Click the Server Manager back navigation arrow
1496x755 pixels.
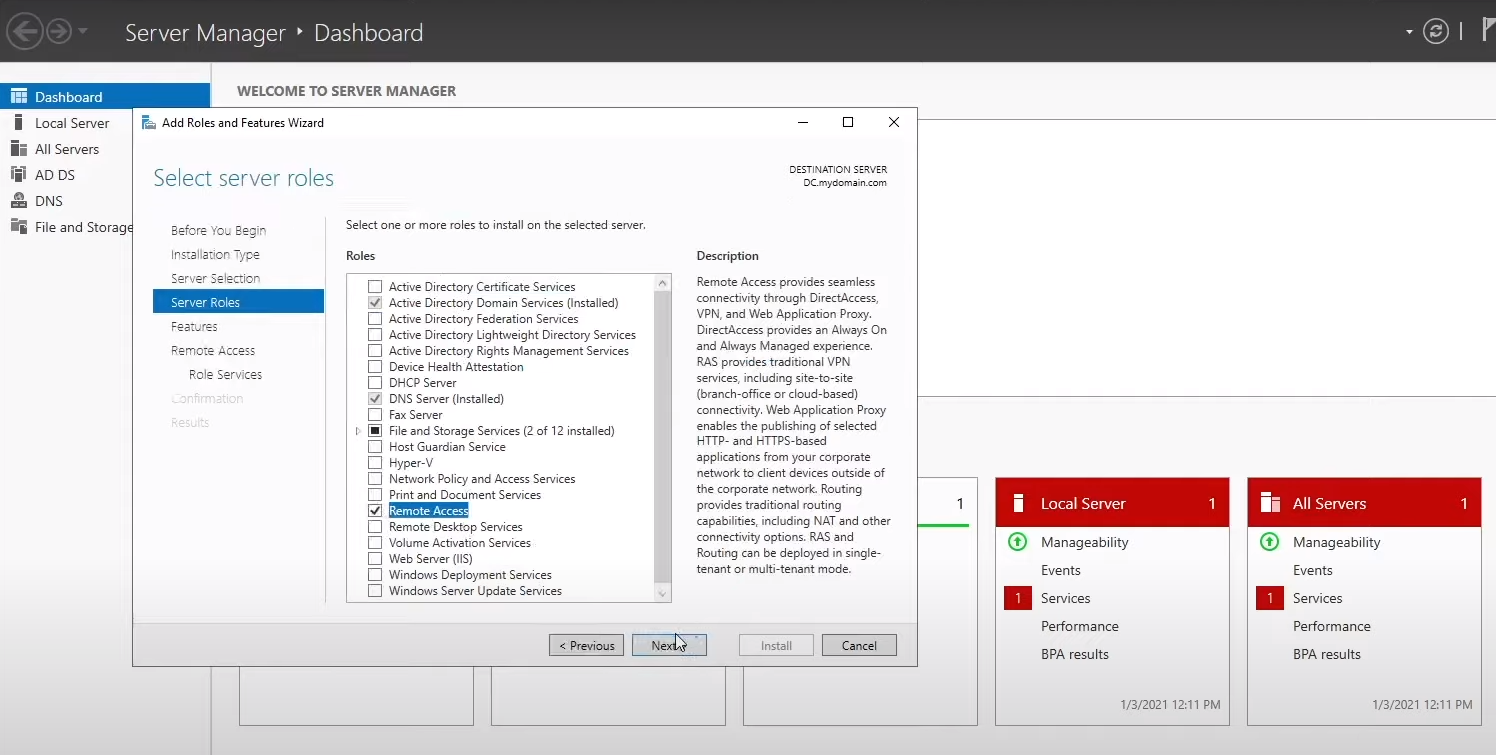(24, 31)
